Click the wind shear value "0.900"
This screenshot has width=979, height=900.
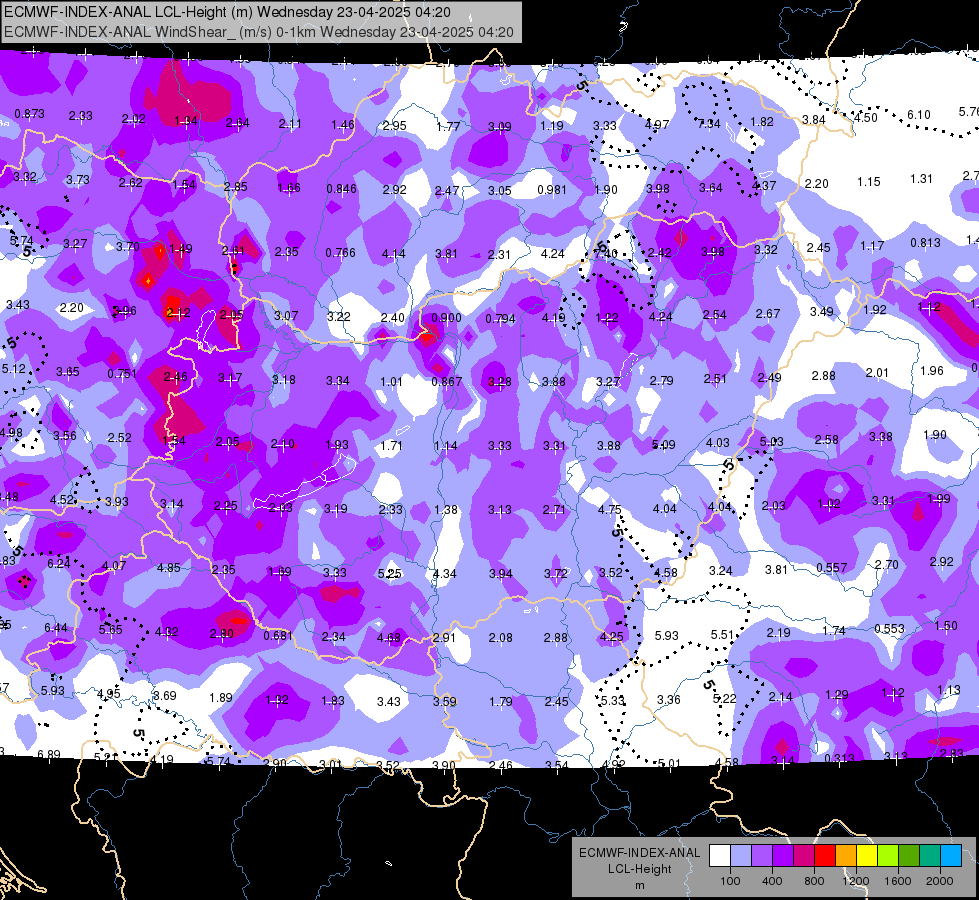coord(446,317)
